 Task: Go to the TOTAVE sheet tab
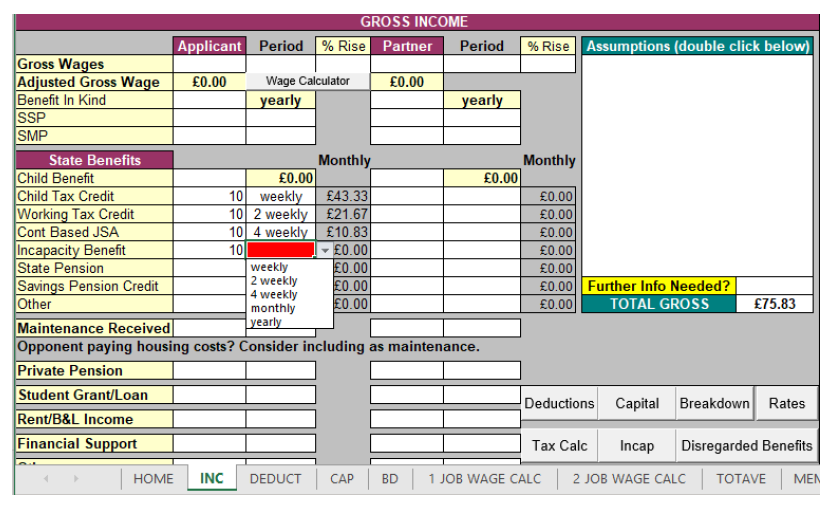[741, 479]
